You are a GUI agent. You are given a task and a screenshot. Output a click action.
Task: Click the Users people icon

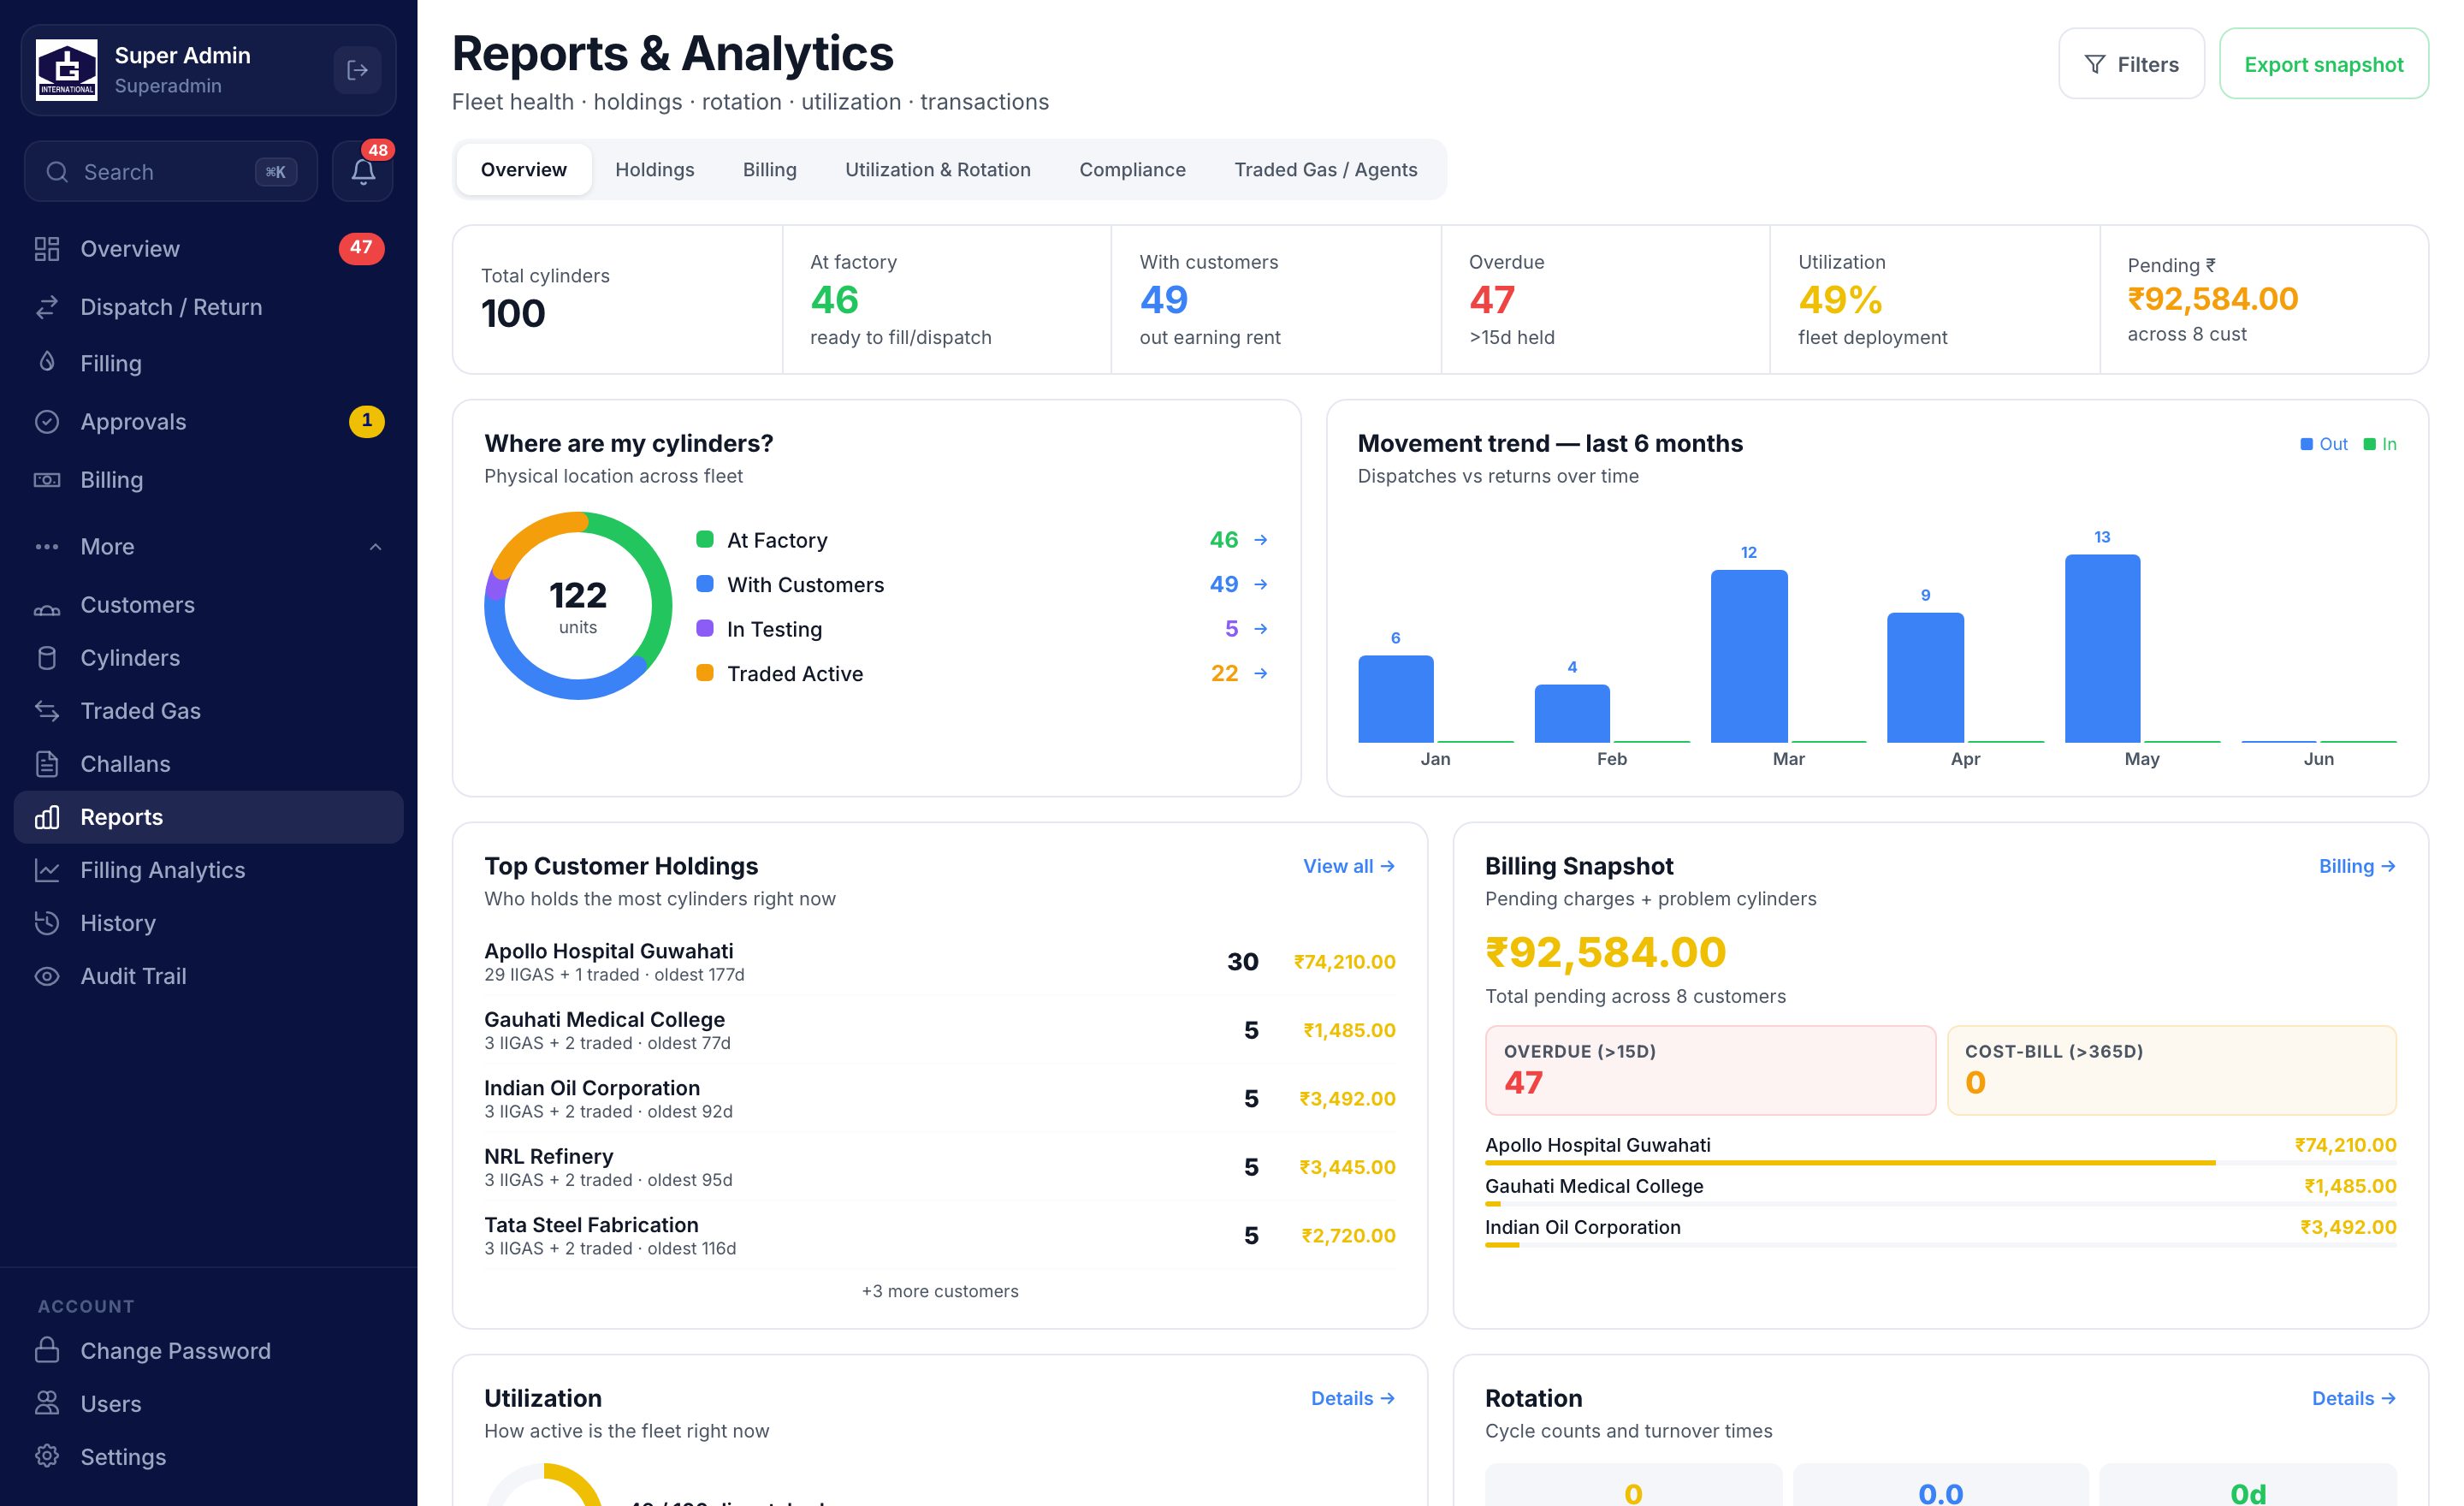[x=47, y=1404]
